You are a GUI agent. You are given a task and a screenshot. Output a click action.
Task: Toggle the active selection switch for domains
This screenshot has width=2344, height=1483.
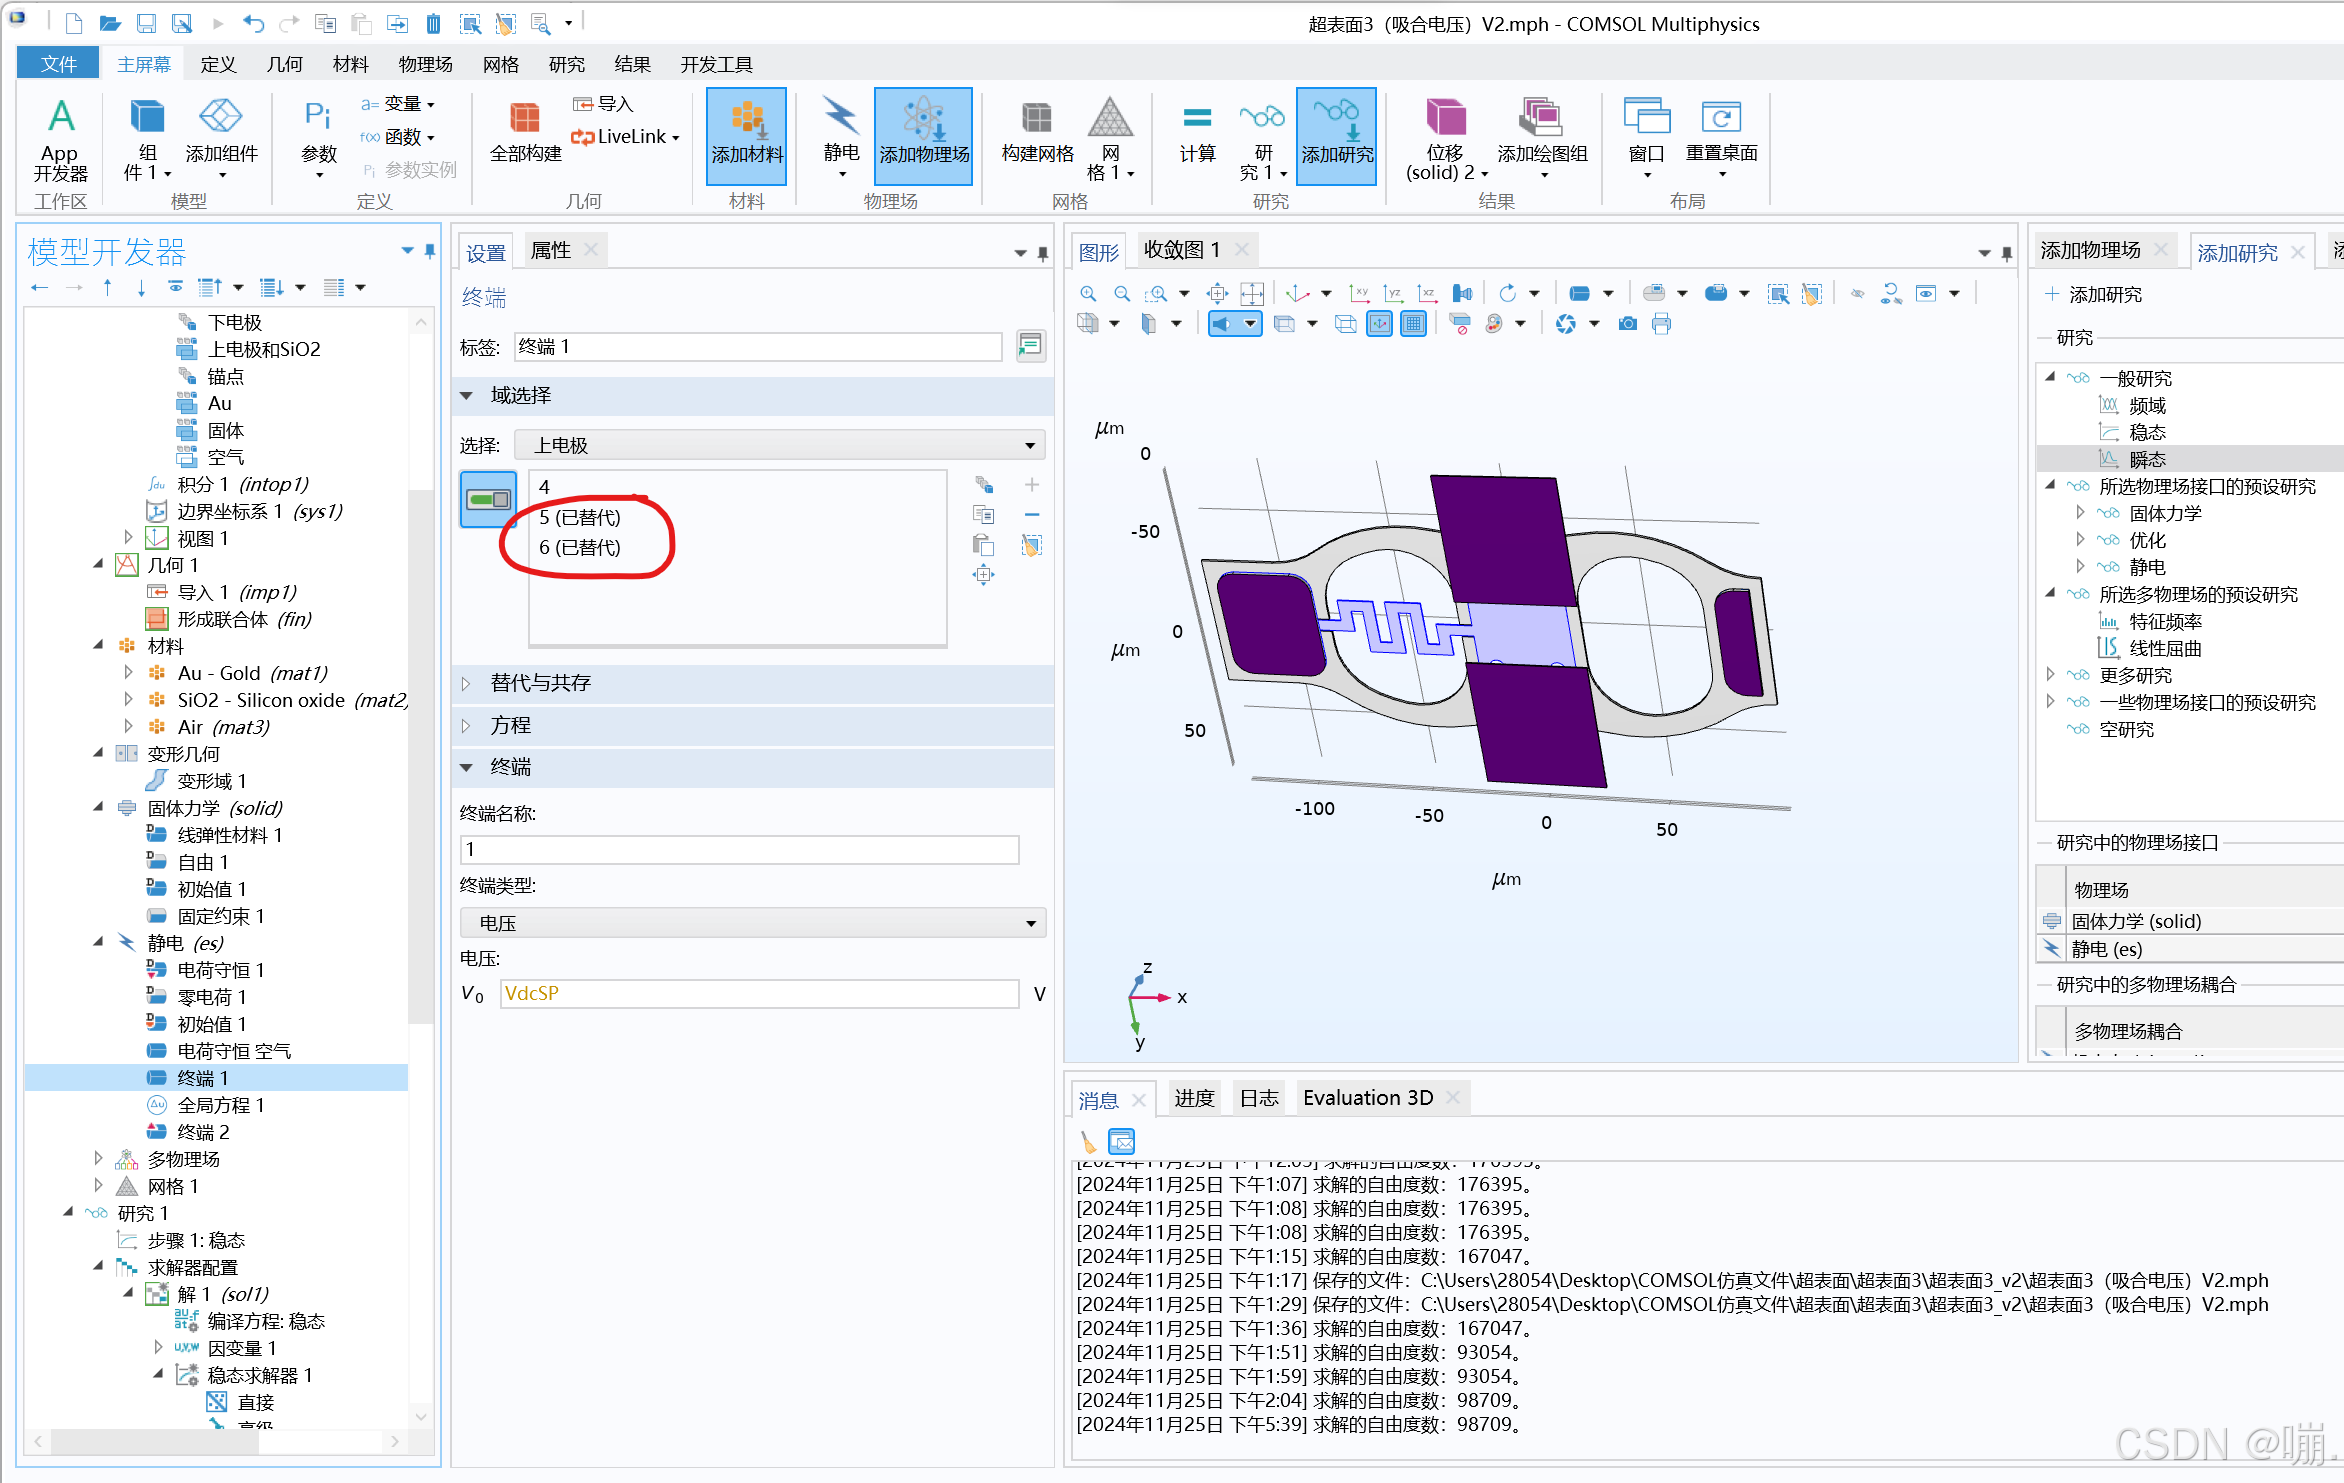click(488, 498)
